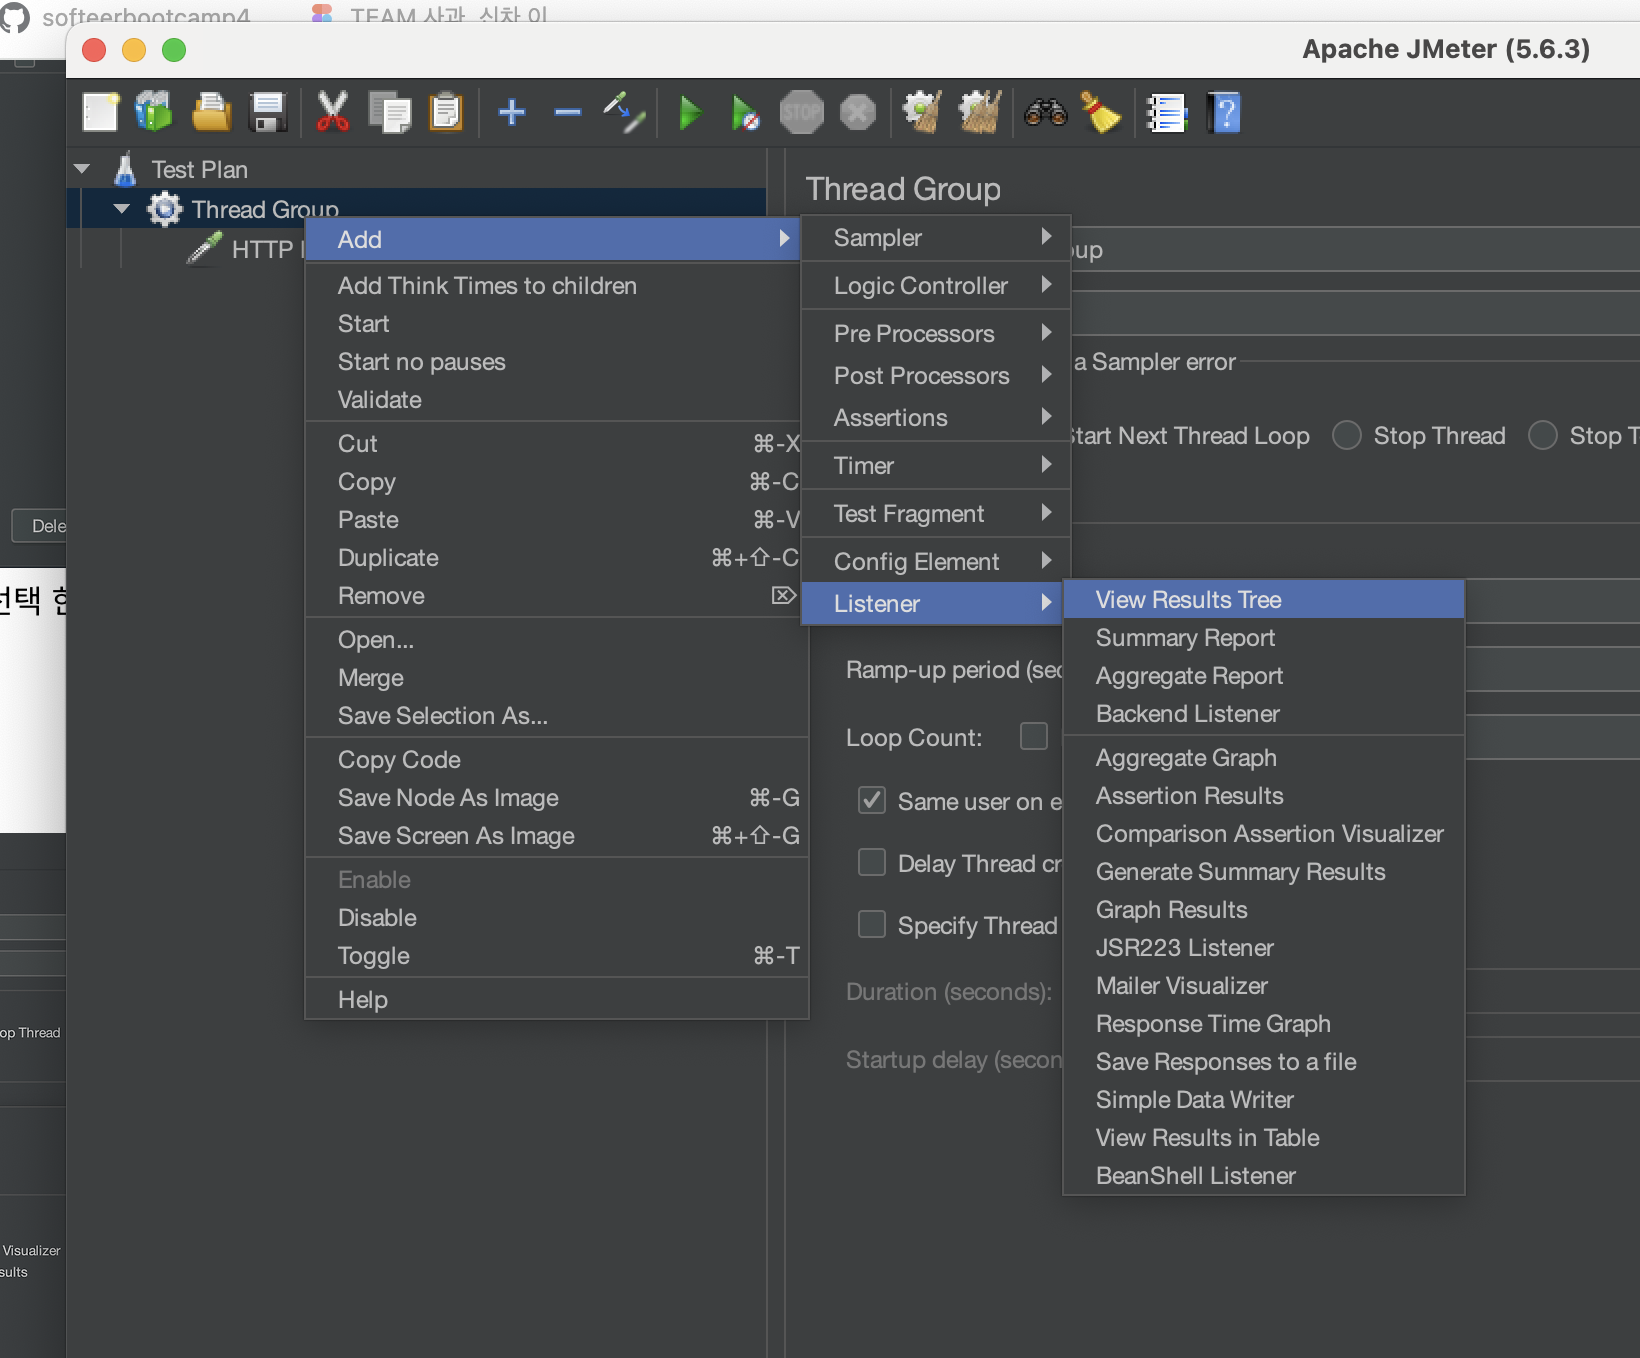Click the Copy icon in toolbar
The width and height of the screenshot is (1640, 1358).
(x=390, y=112)
